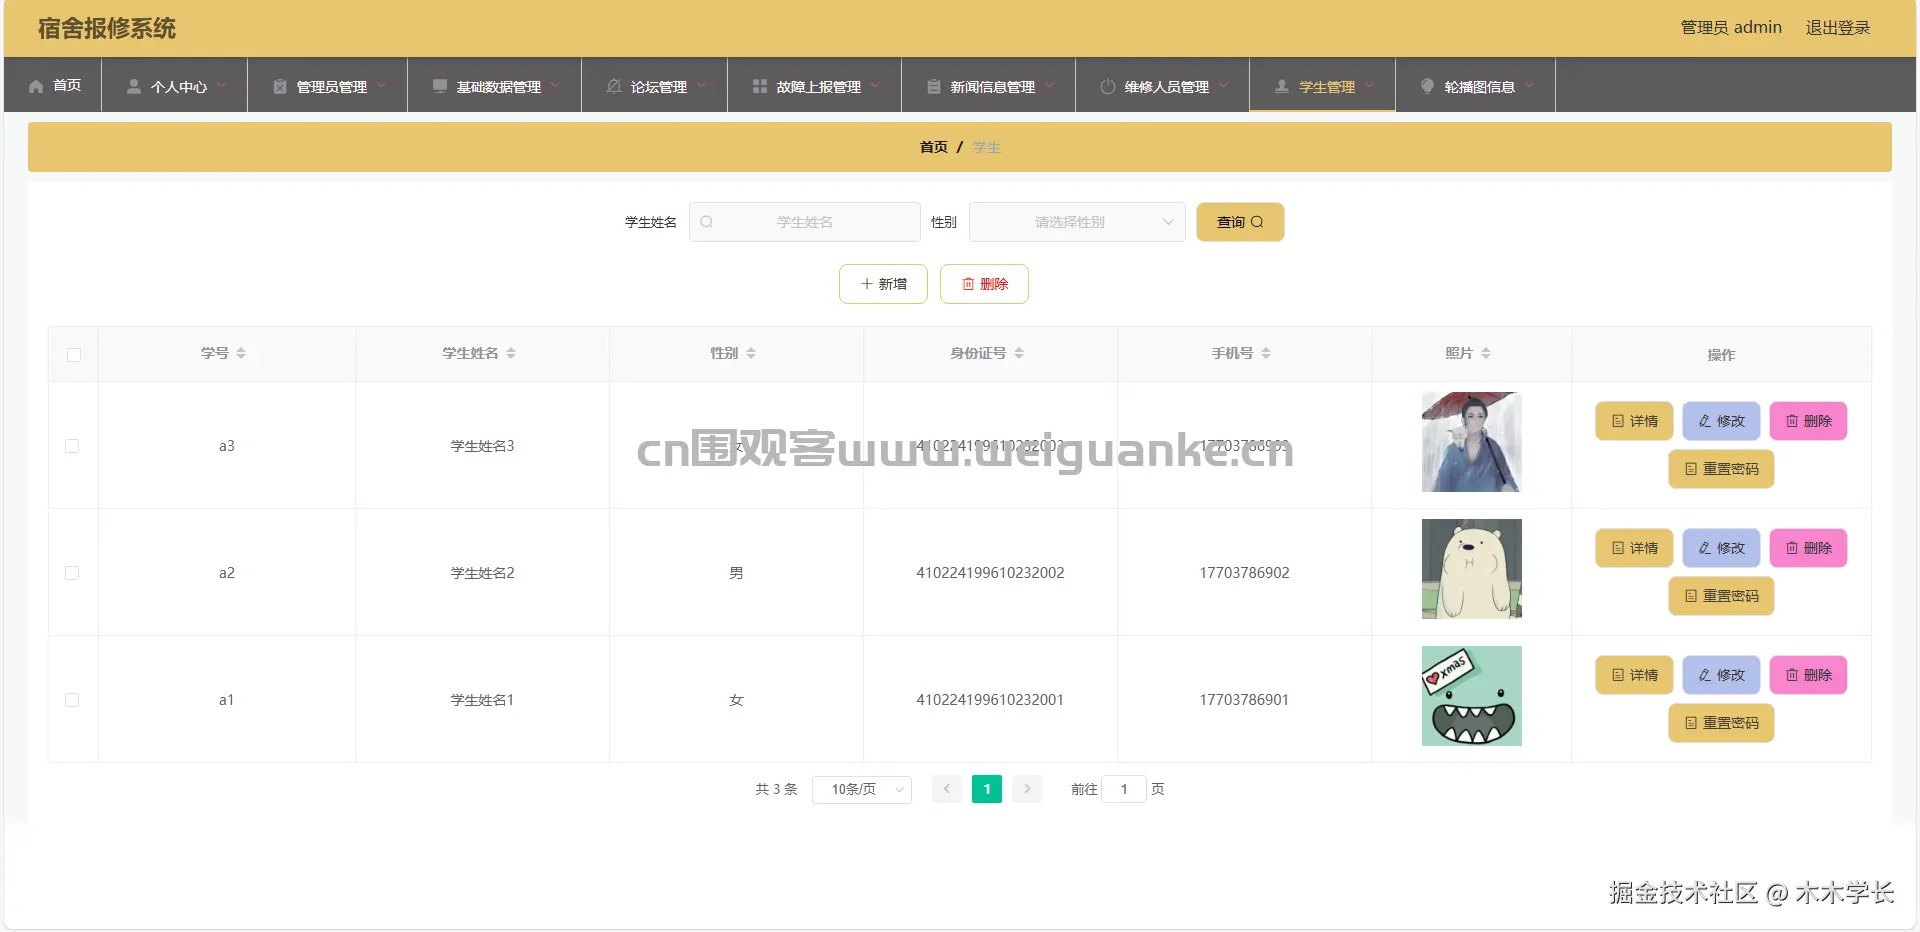This screenshot has width=1920, height=932.
Task: Open the 学生管理 menu label
Action: (x=1327, y=87)
